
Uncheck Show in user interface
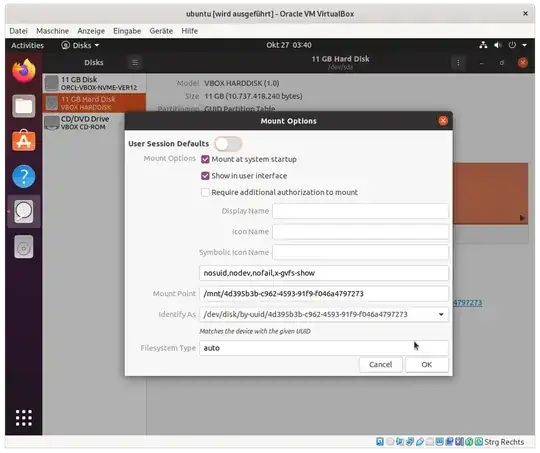pyautogui.click(x=205, y=176)
